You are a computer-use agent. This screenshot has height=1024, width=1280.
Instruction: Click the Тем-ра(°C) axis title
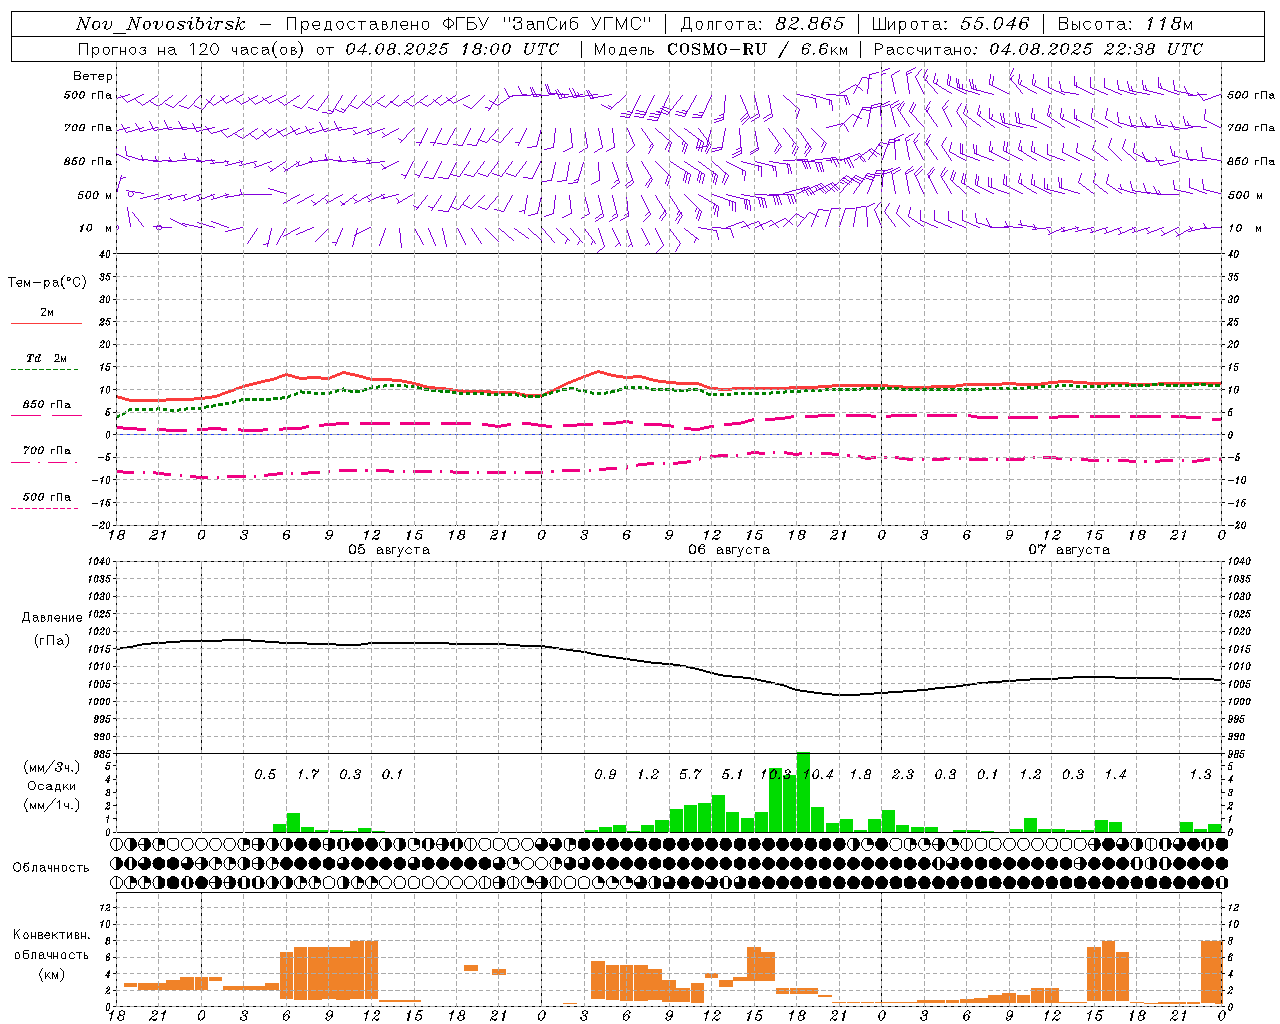[x=47, y=283]
